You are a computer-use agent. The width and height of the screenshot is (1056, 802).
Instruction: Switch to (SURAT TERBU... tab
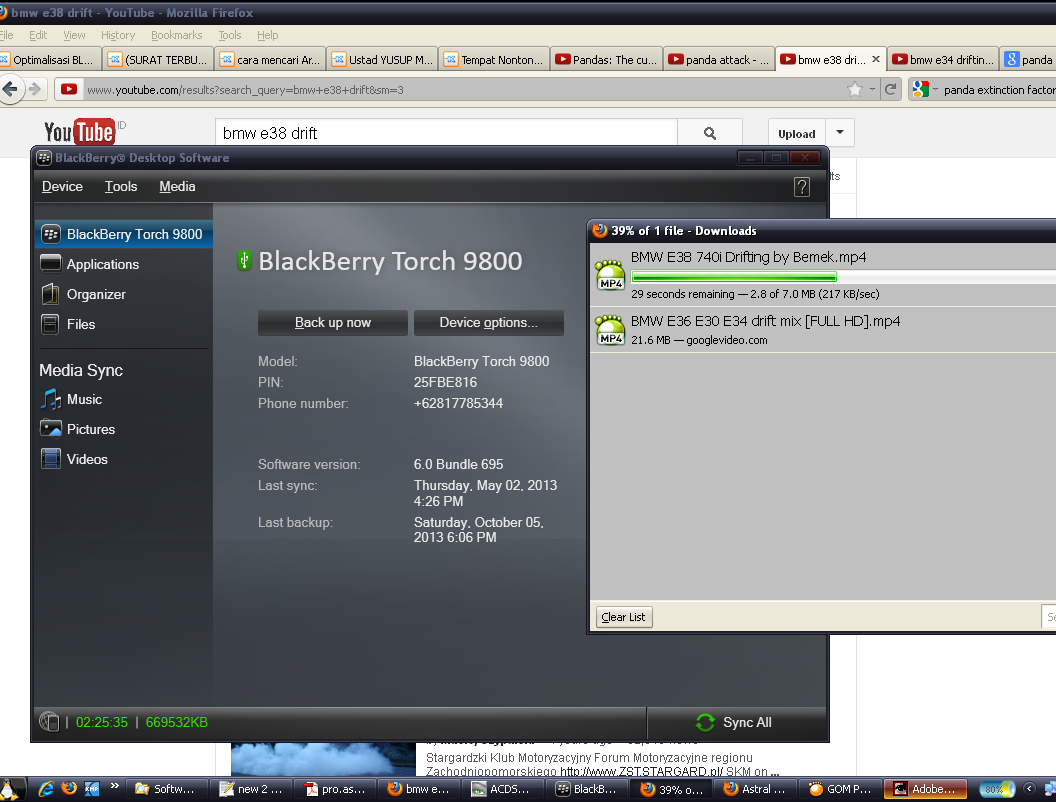[159, 60]
